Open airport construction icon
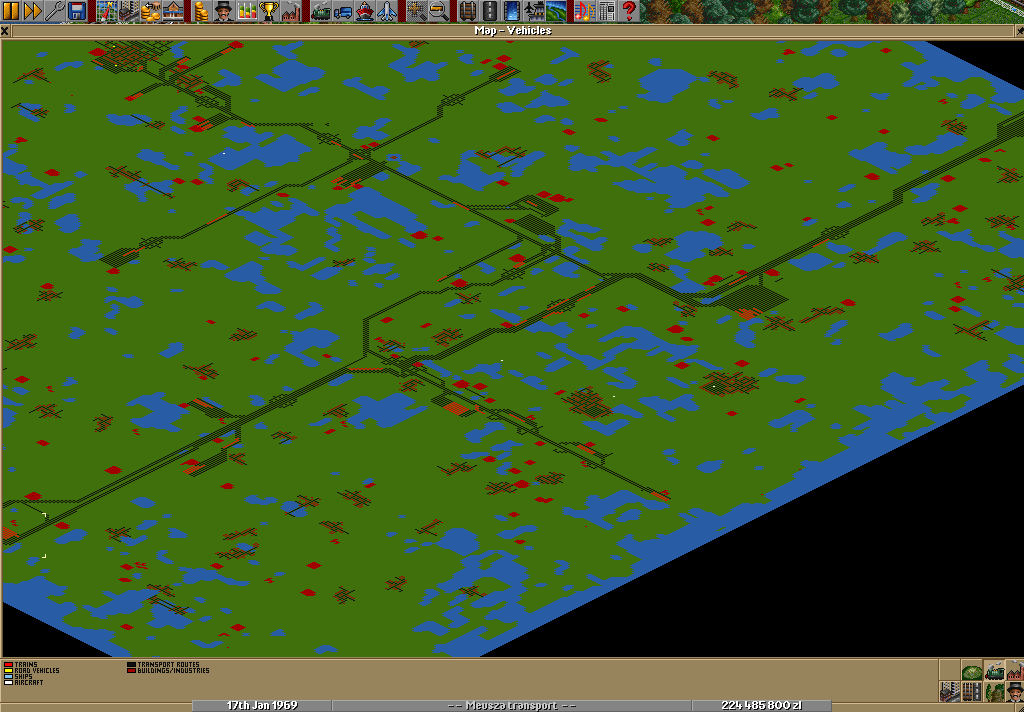 [x=534, y=11]
